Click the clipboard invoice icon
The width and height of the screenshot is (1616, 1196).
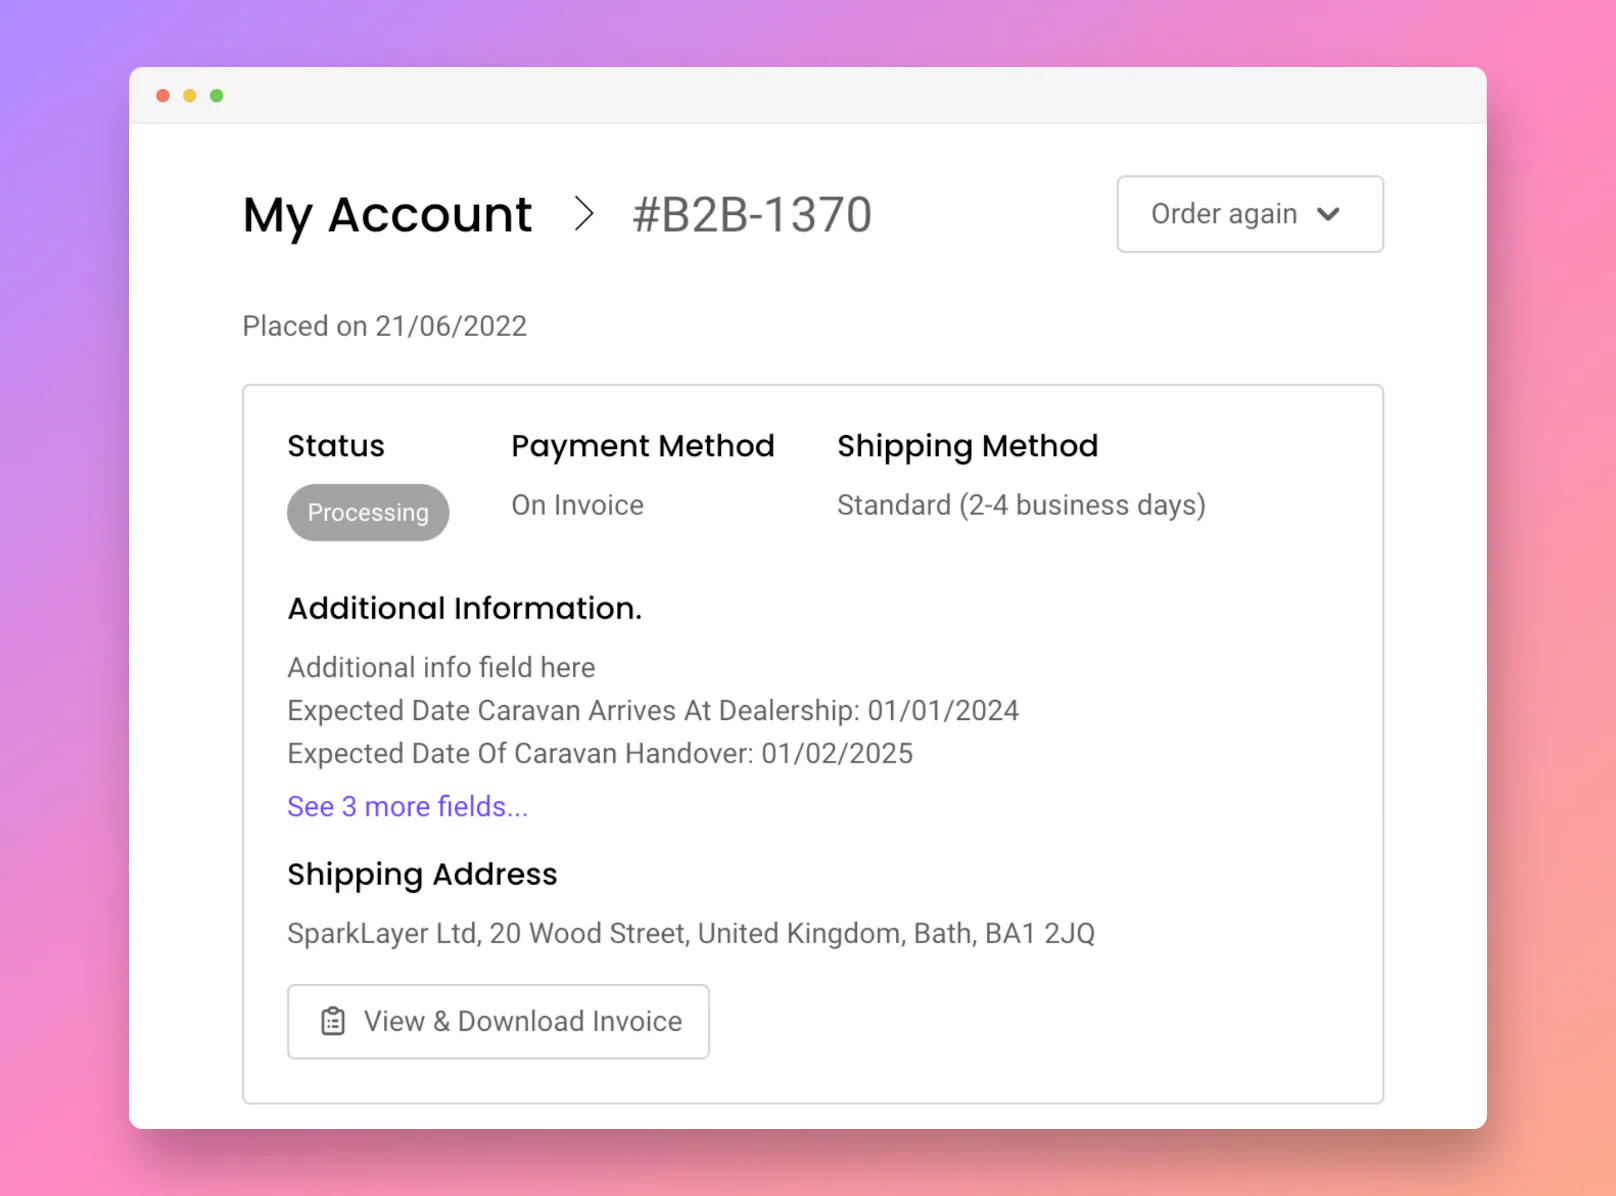click(x=333, y=1021)
